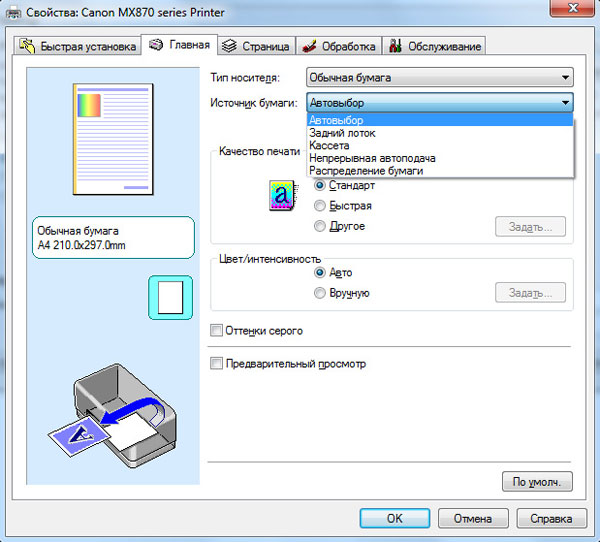Open the Страница tab
The height and width of the screenshot is (542, 600).
[257, 46]
